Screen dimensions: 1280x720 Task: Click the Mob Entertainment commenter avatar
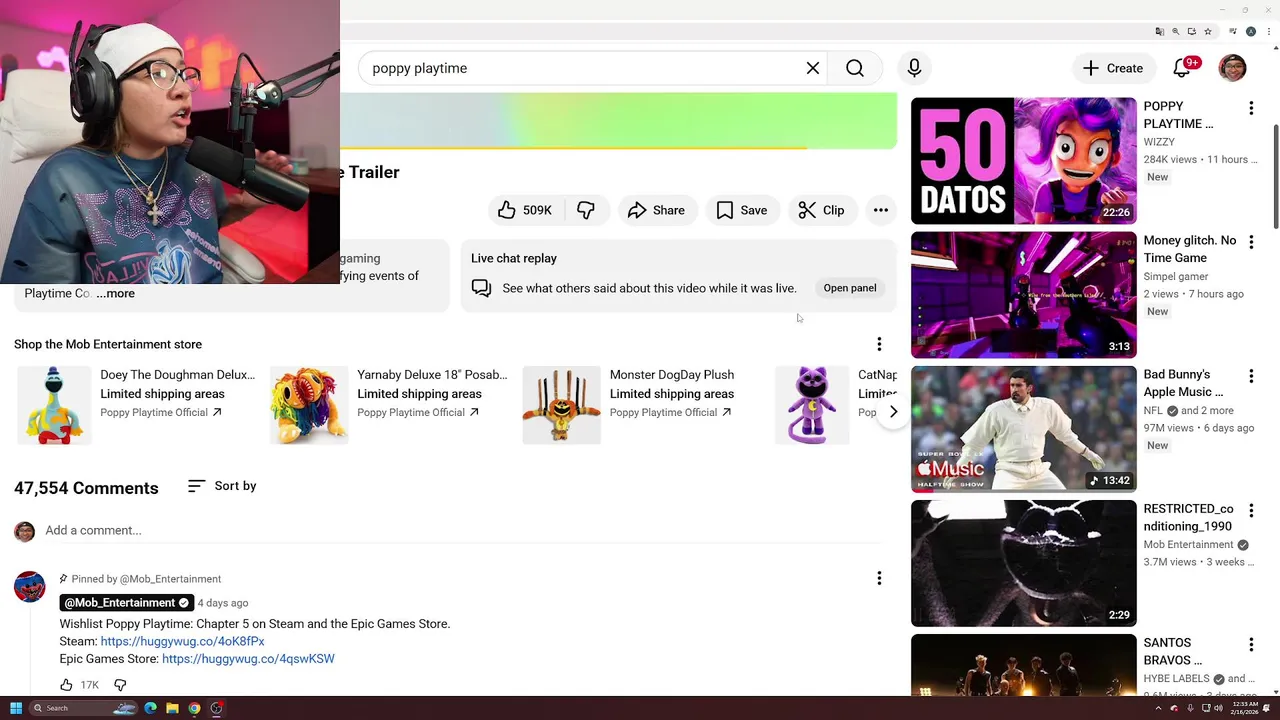30,587
